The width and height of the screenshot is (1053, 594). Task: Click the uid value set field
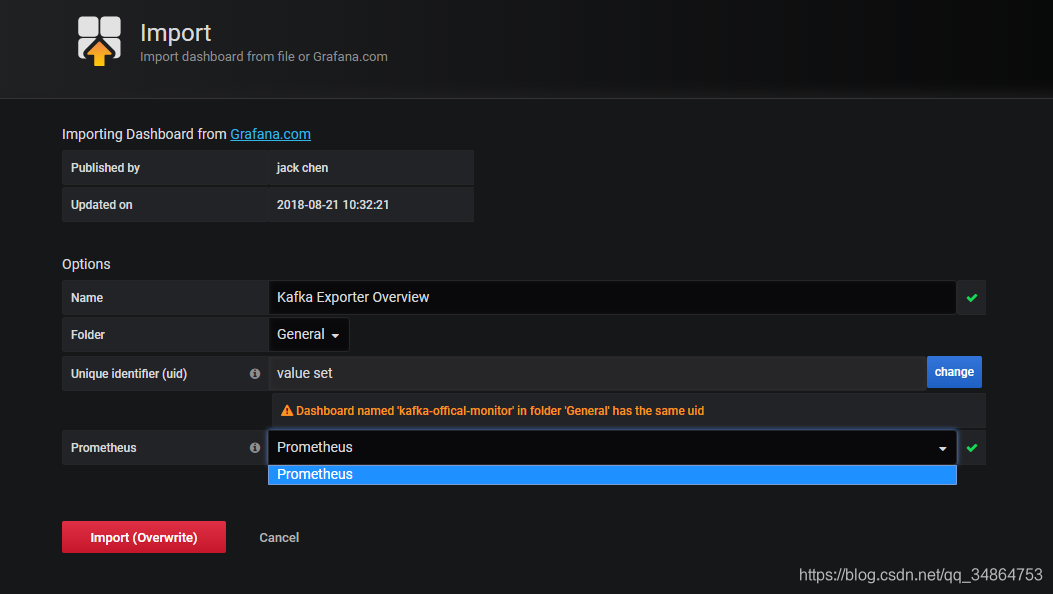(x=597, y=373)
